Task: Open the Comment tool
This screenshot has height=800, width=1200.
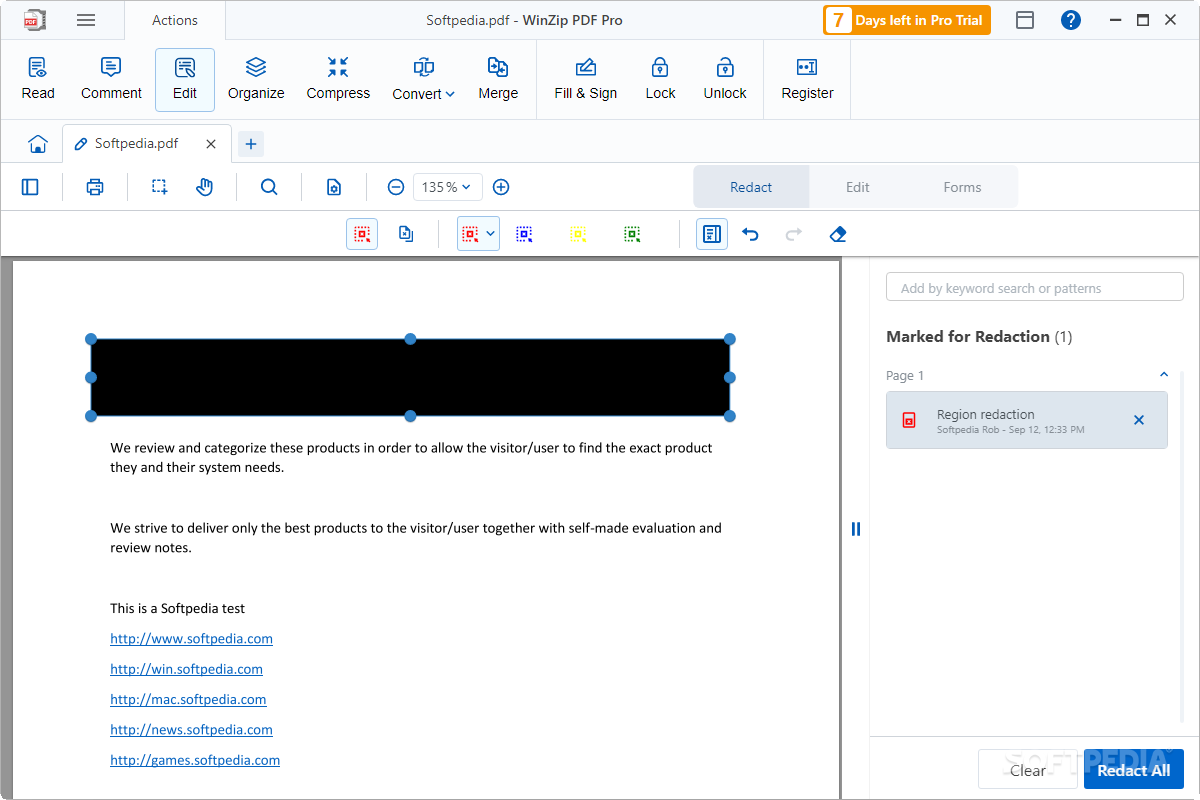Action: [111, 79]
